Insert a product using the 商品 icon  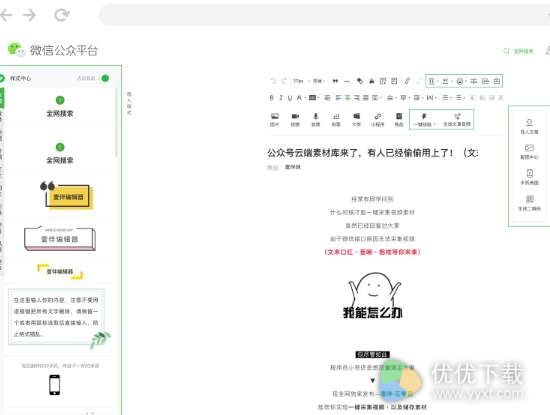[399, 120]
